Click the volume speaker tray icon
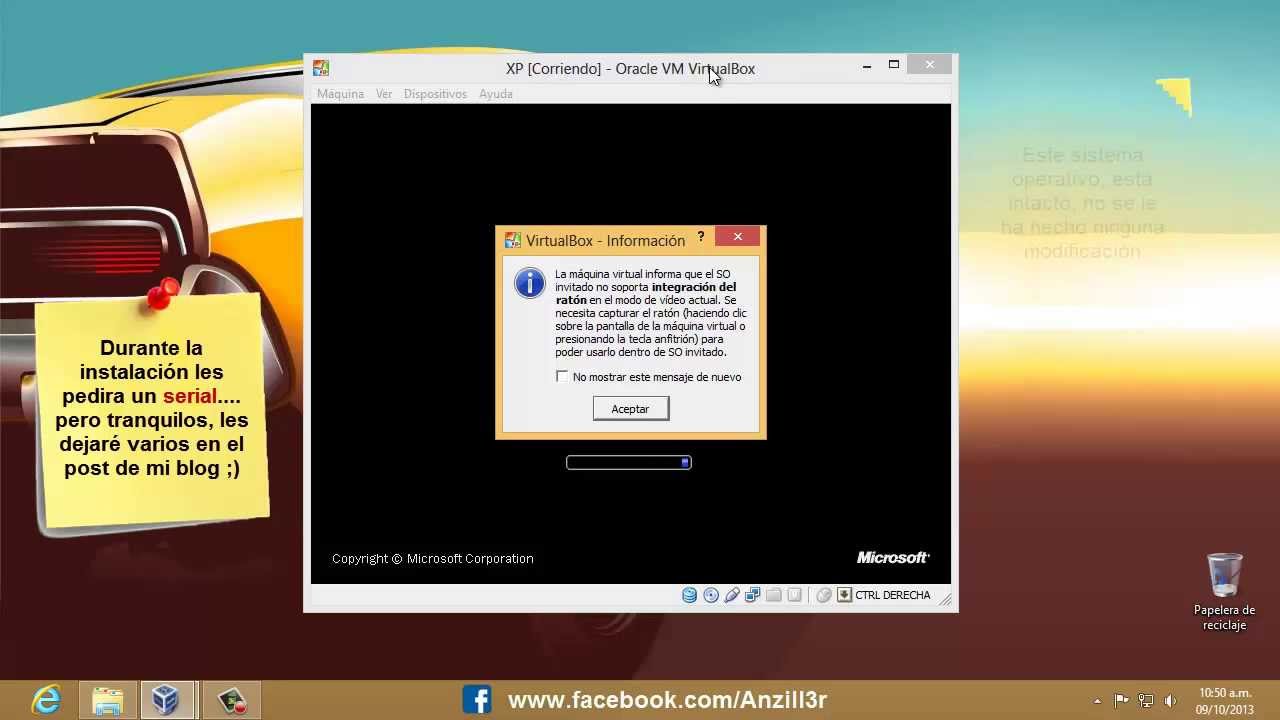This screenshot has width=1280, height=720. [1171, 701]
